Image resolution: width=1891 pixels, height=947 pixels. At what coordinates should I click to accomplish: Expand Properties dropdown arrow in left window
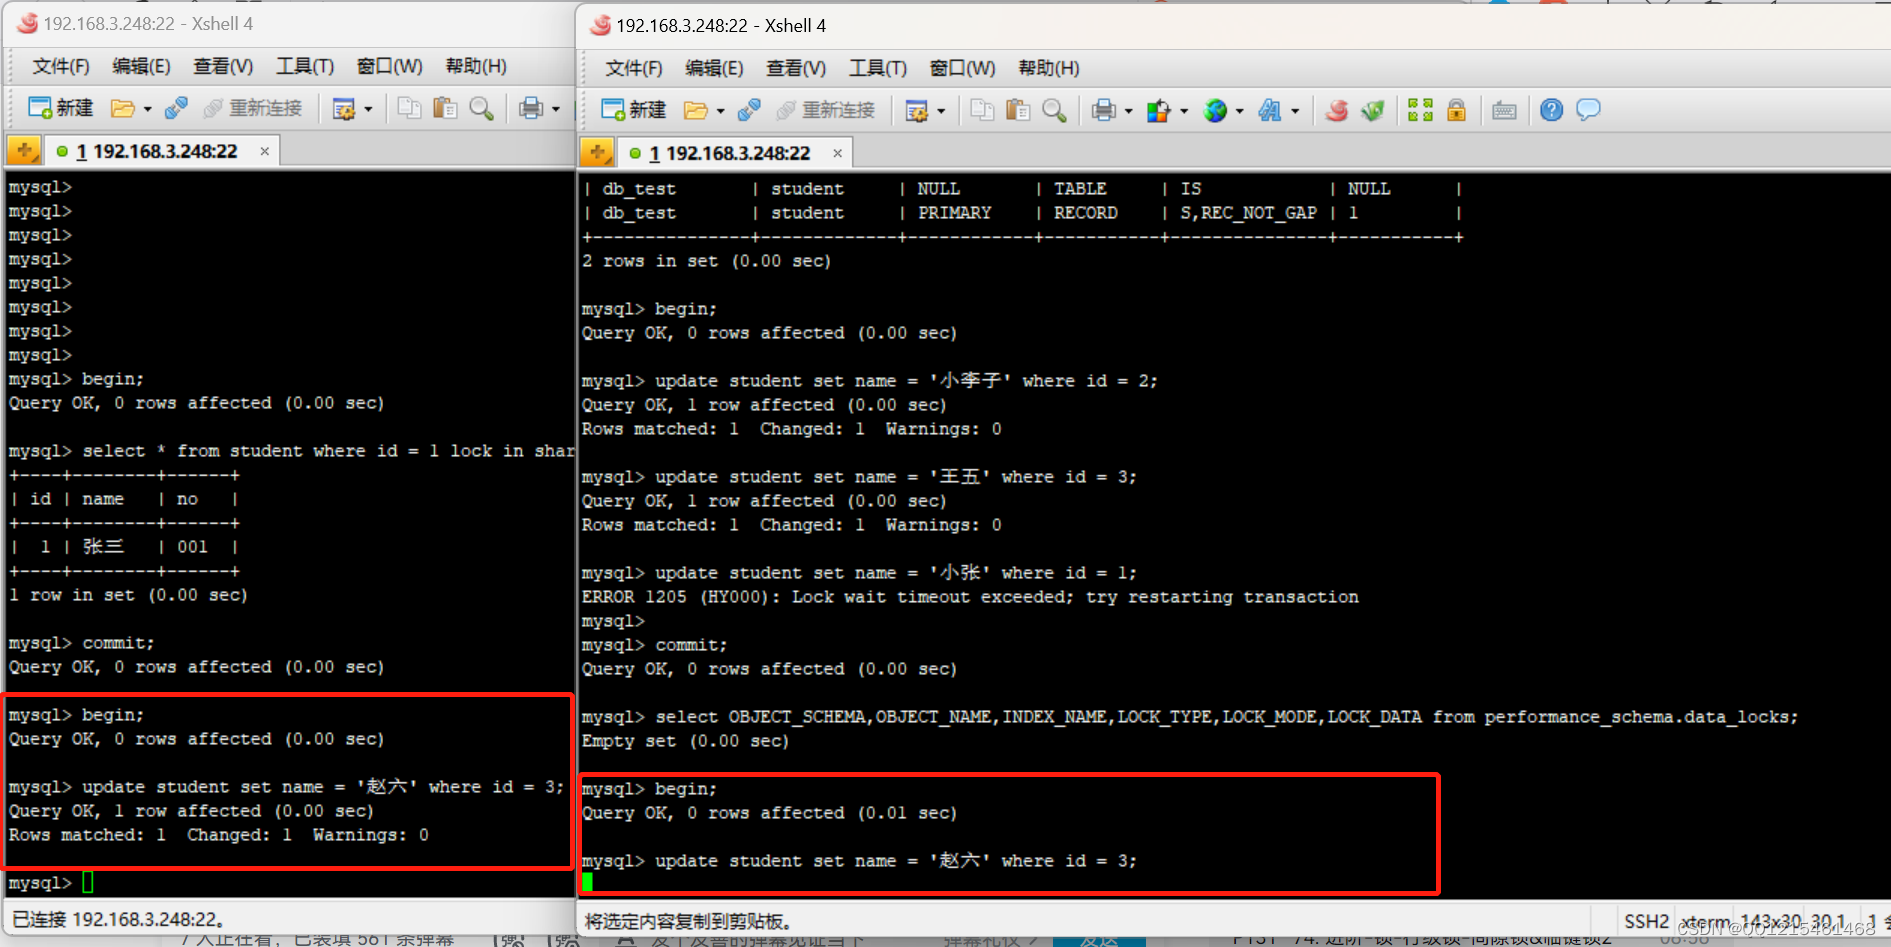(x=368, y=109)
